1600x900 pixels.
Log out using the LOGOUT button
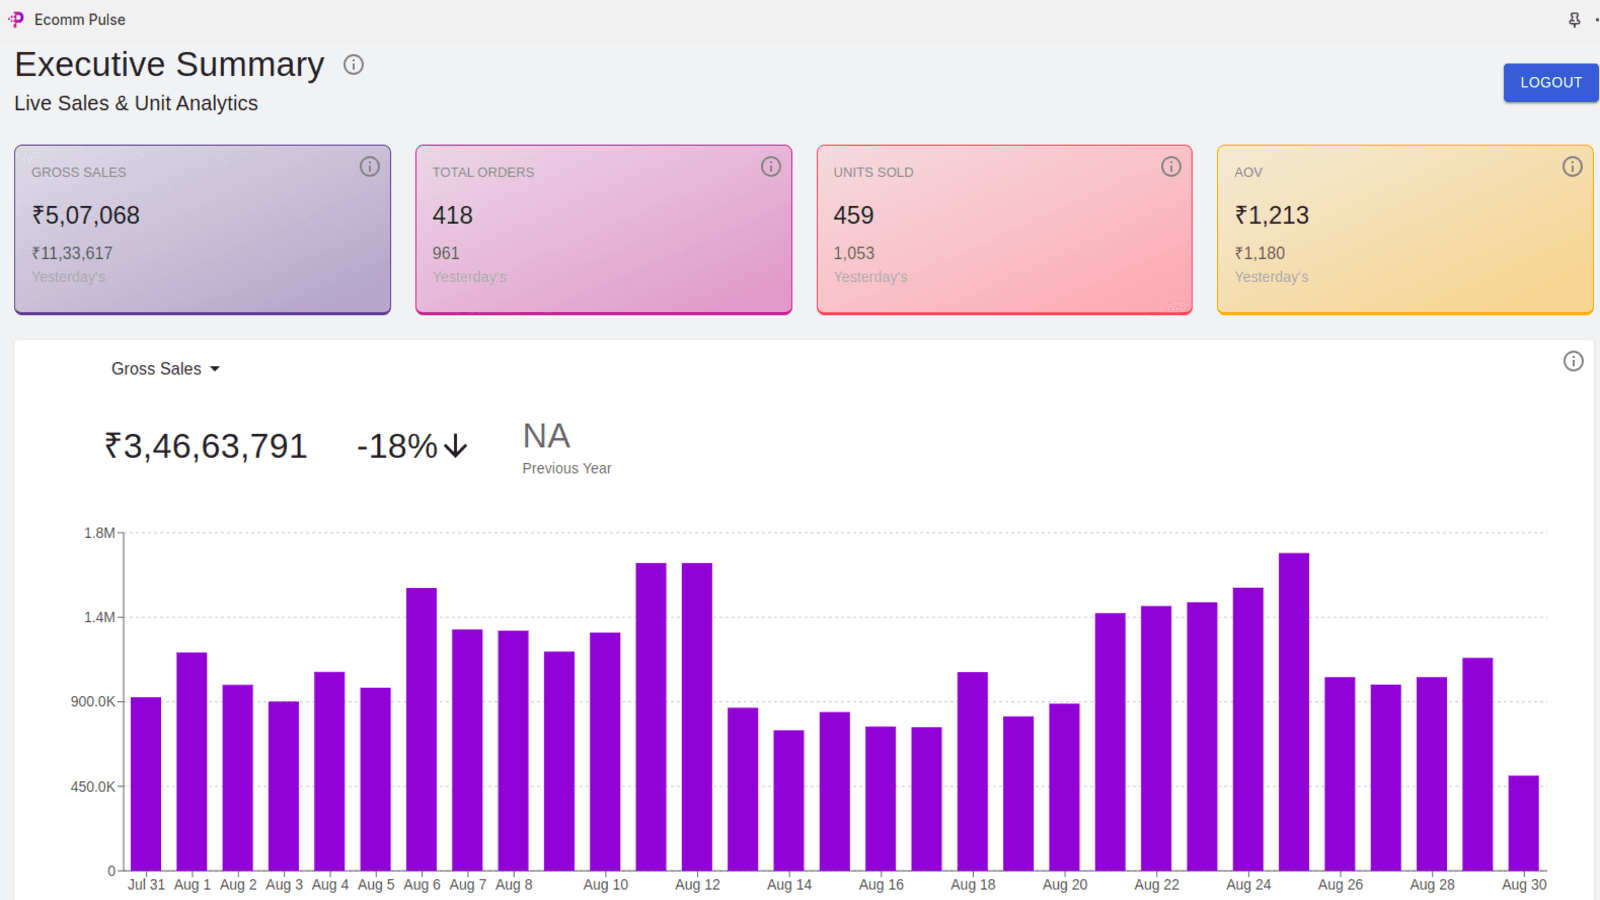click(1551, 83)
